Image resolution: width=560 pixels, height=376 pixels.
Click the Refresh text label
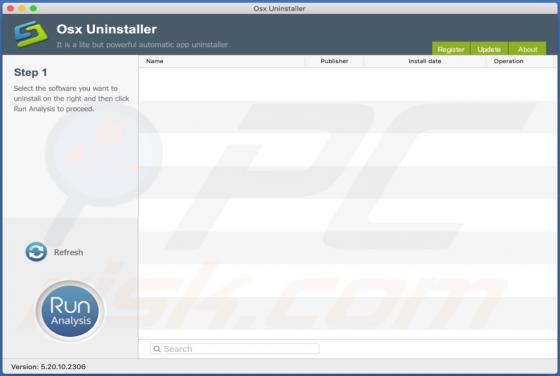(69, 252)
